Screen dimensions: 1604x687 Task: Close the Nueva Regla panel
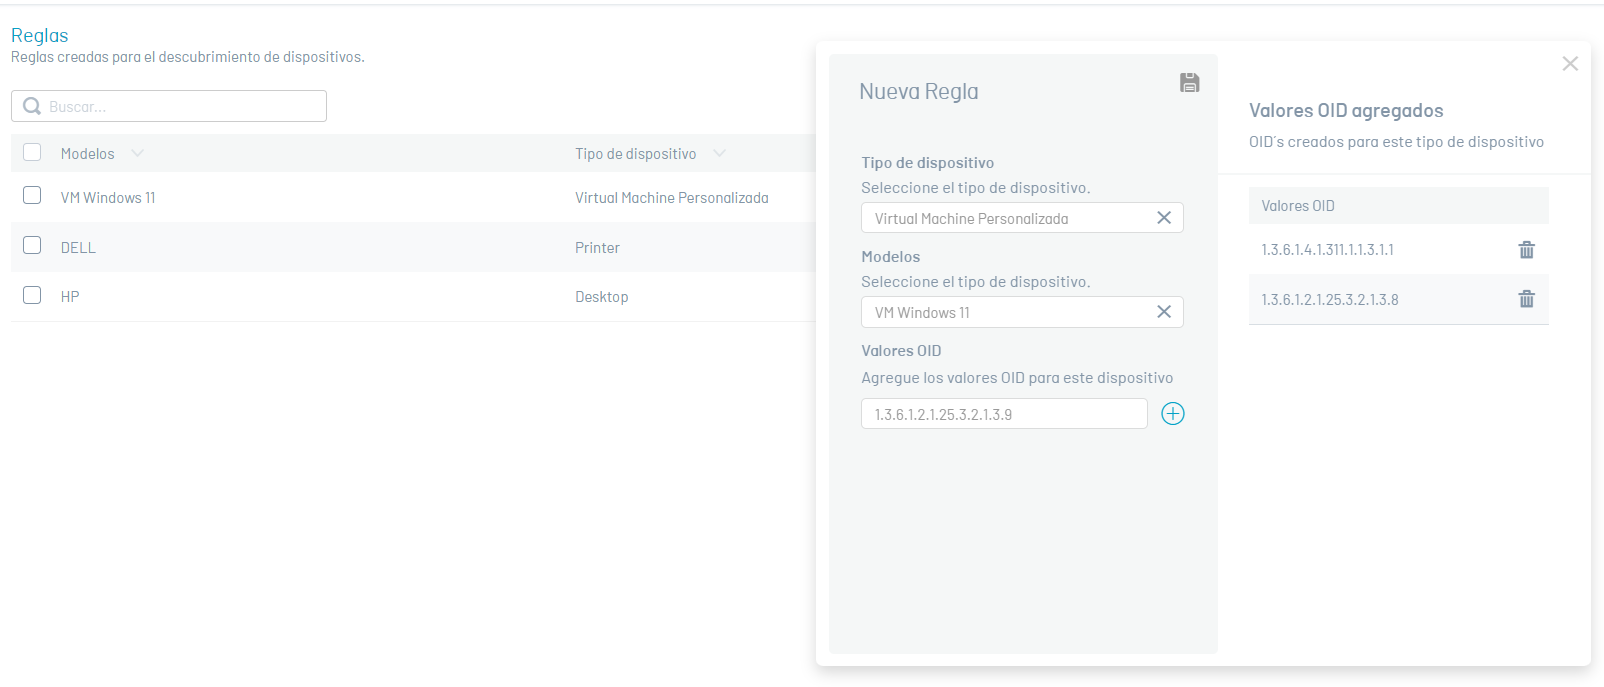coord(1569,64)
